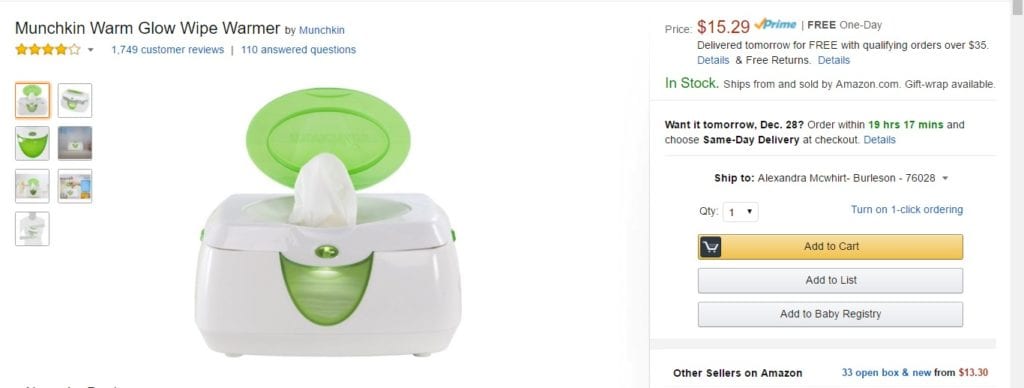This screenshot has height=388, width=1024.
Task: Open 1,749 customer reviews link
Action: (167, 50)
